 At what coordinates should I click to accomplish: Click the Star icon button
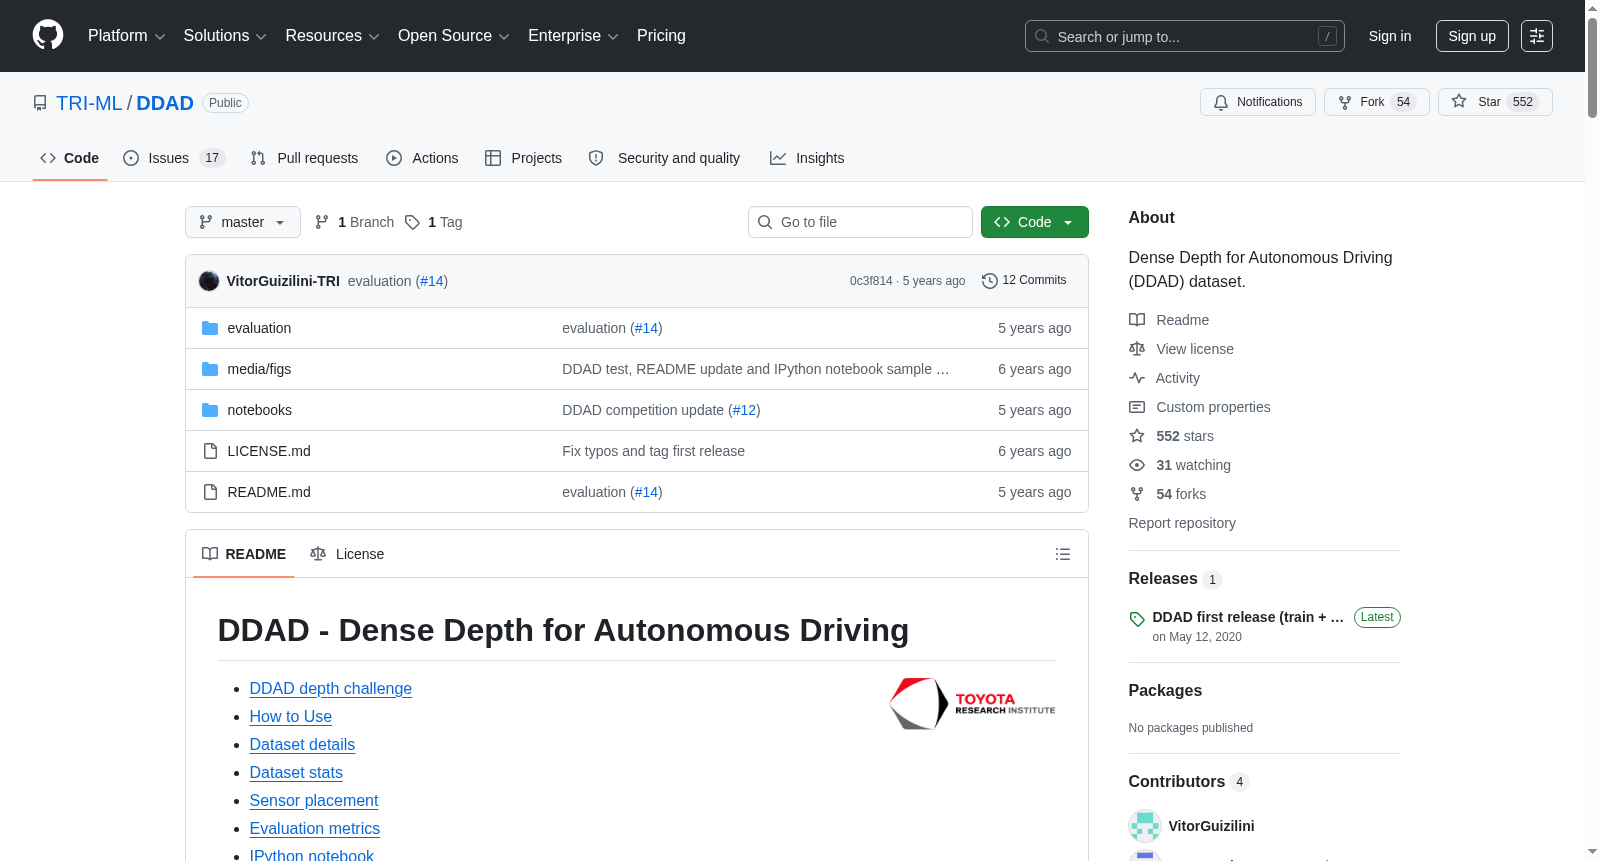tap(1459, 102)
